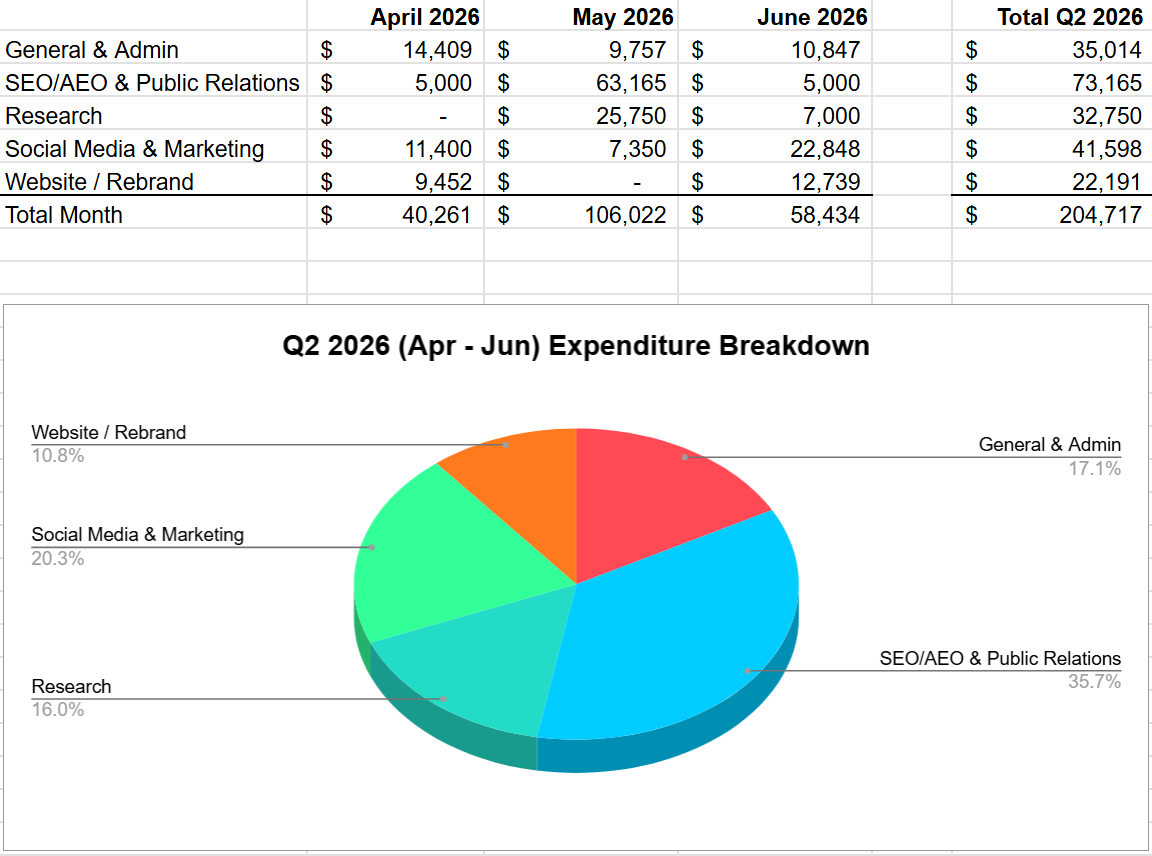Select the 63,165 SEO/AEO May cell

pyautogui.click(x=581, y=82)
